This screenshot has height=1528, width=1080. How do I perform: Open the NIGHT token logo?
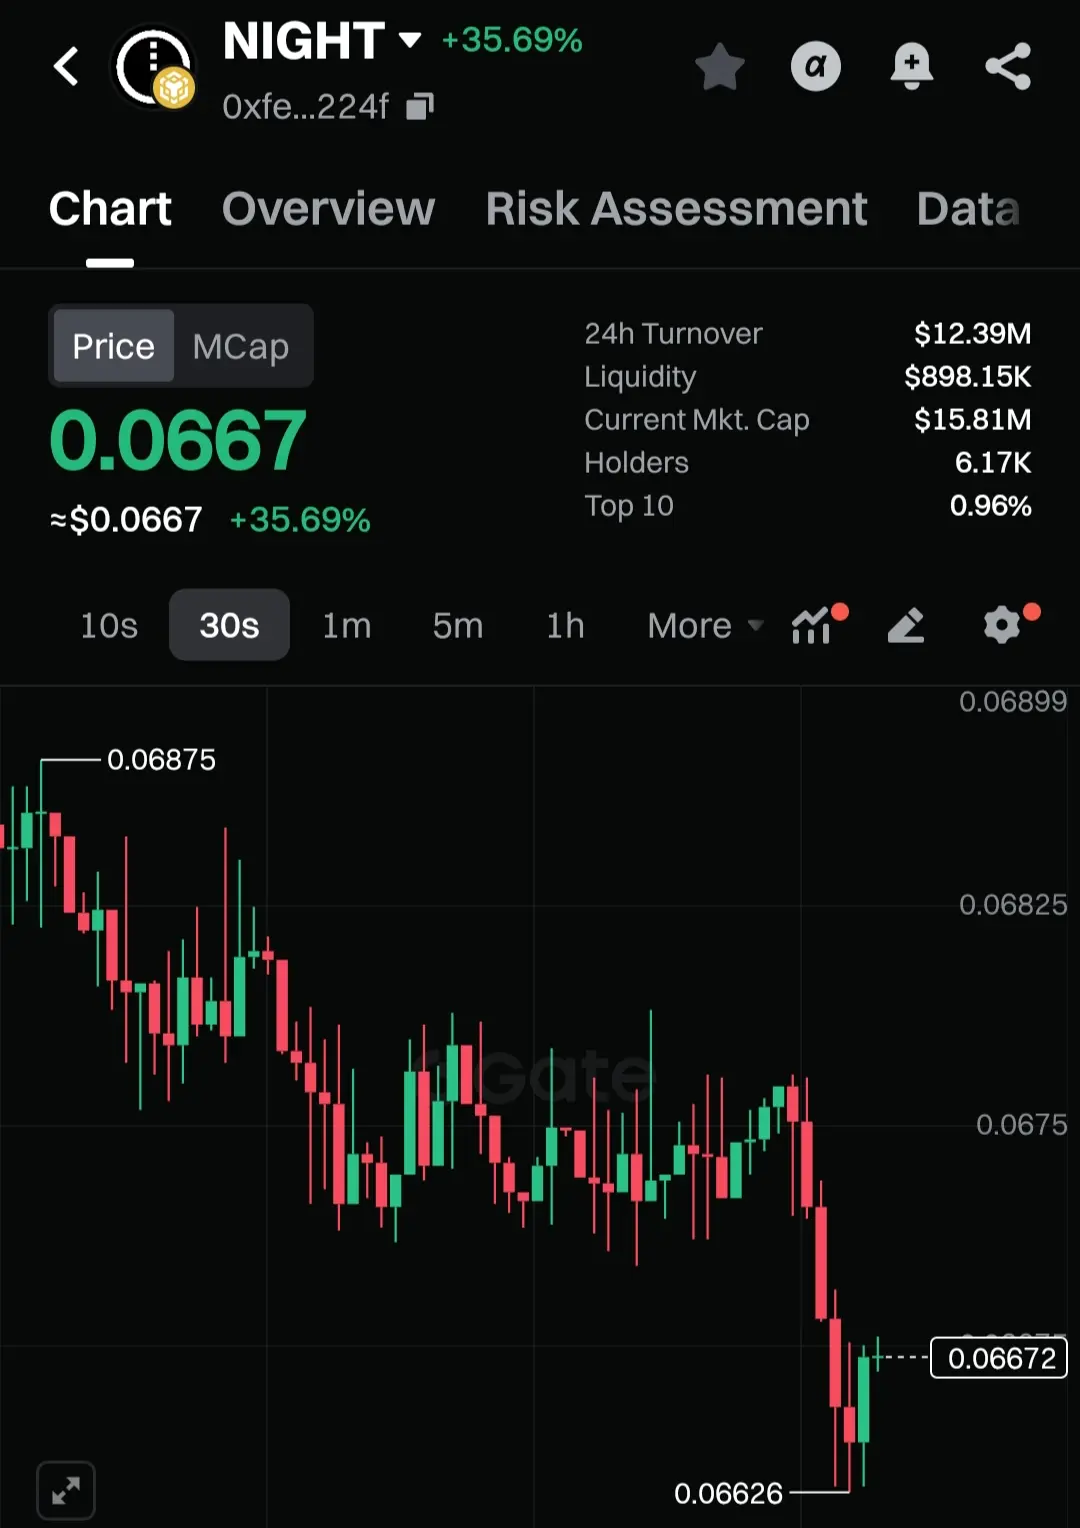(x=153, y=68)
